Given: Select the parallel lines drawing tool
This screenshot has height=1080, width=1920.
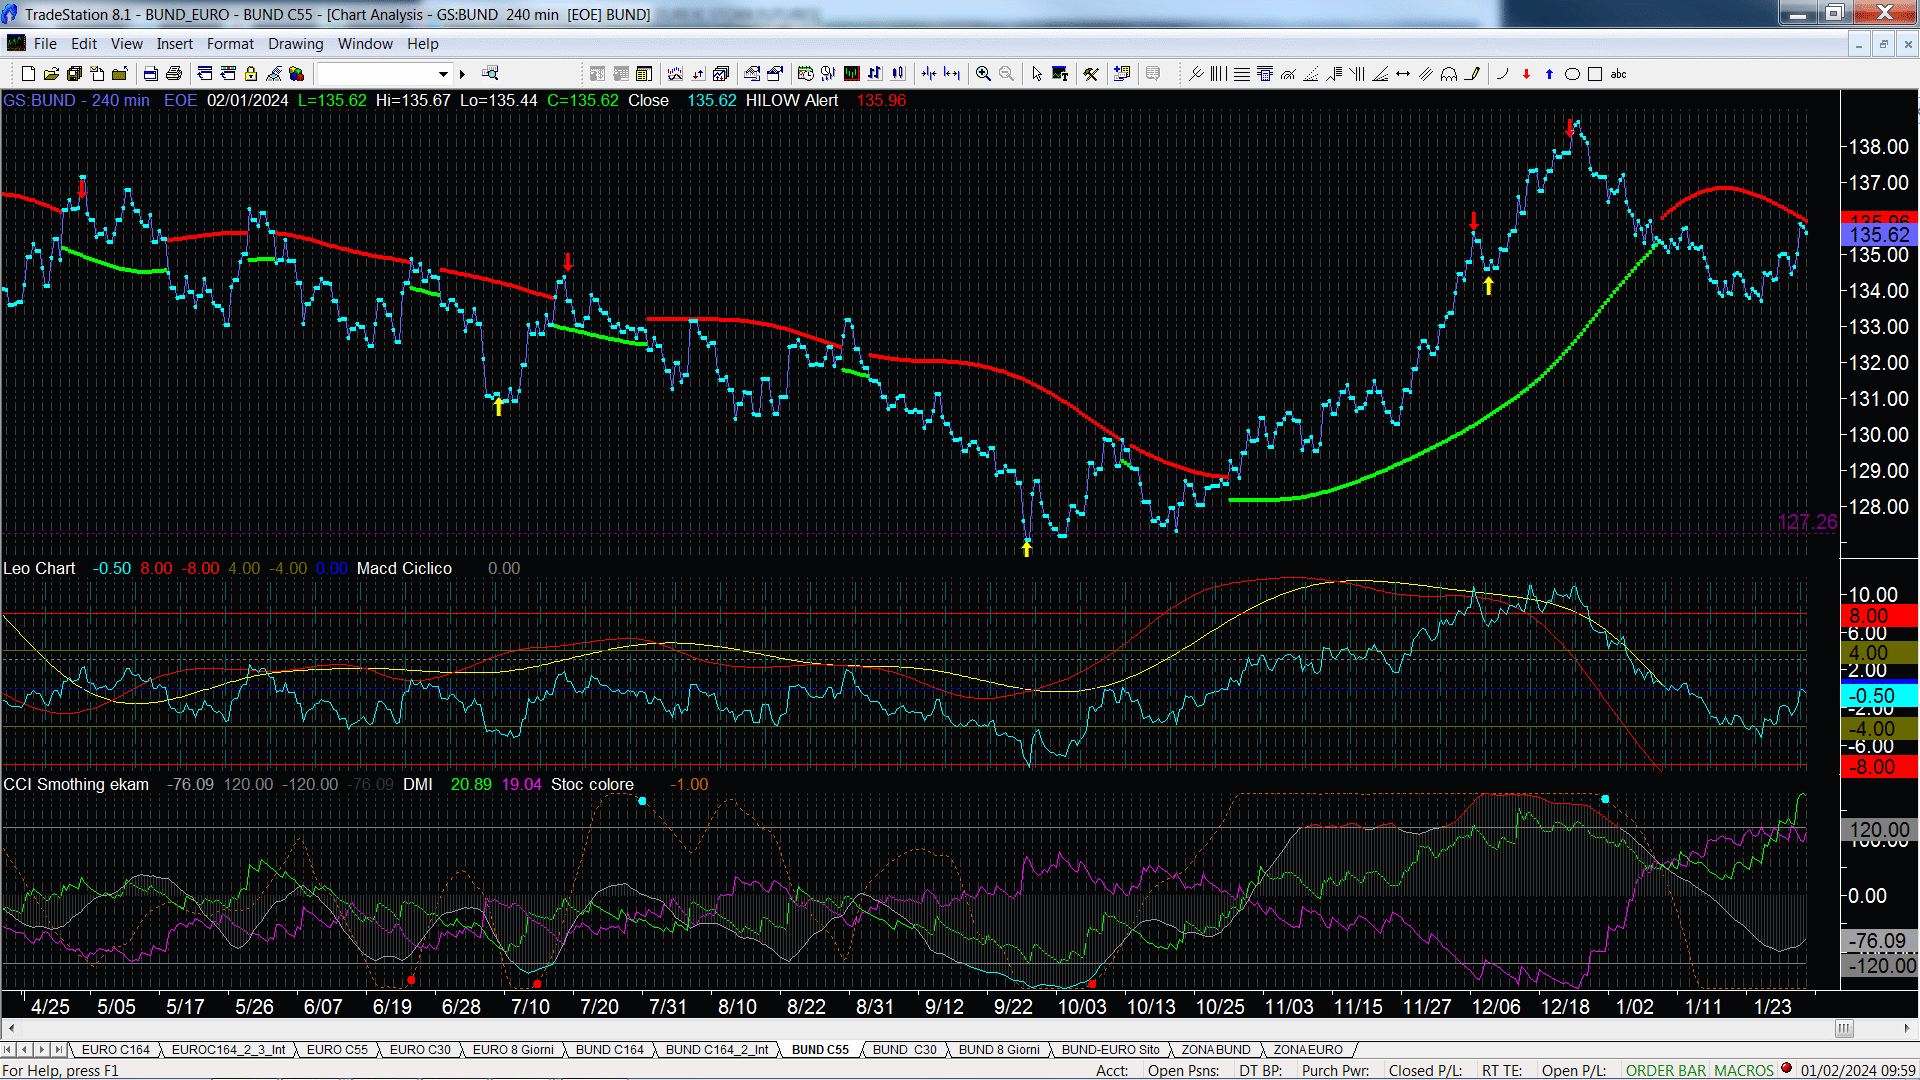Looking at the screenshot, I should 1426,74.
